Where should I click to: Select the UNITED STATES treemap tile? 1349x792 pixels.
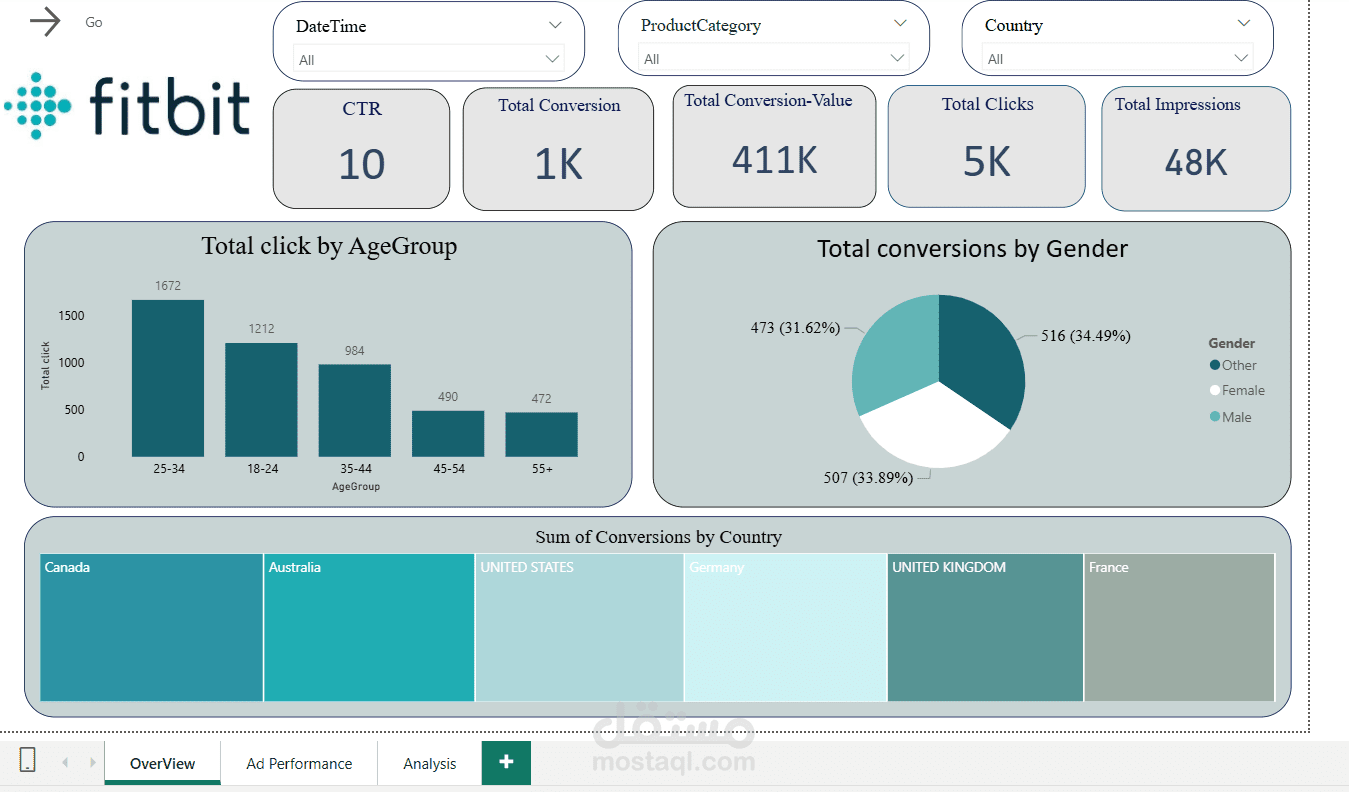580,627
